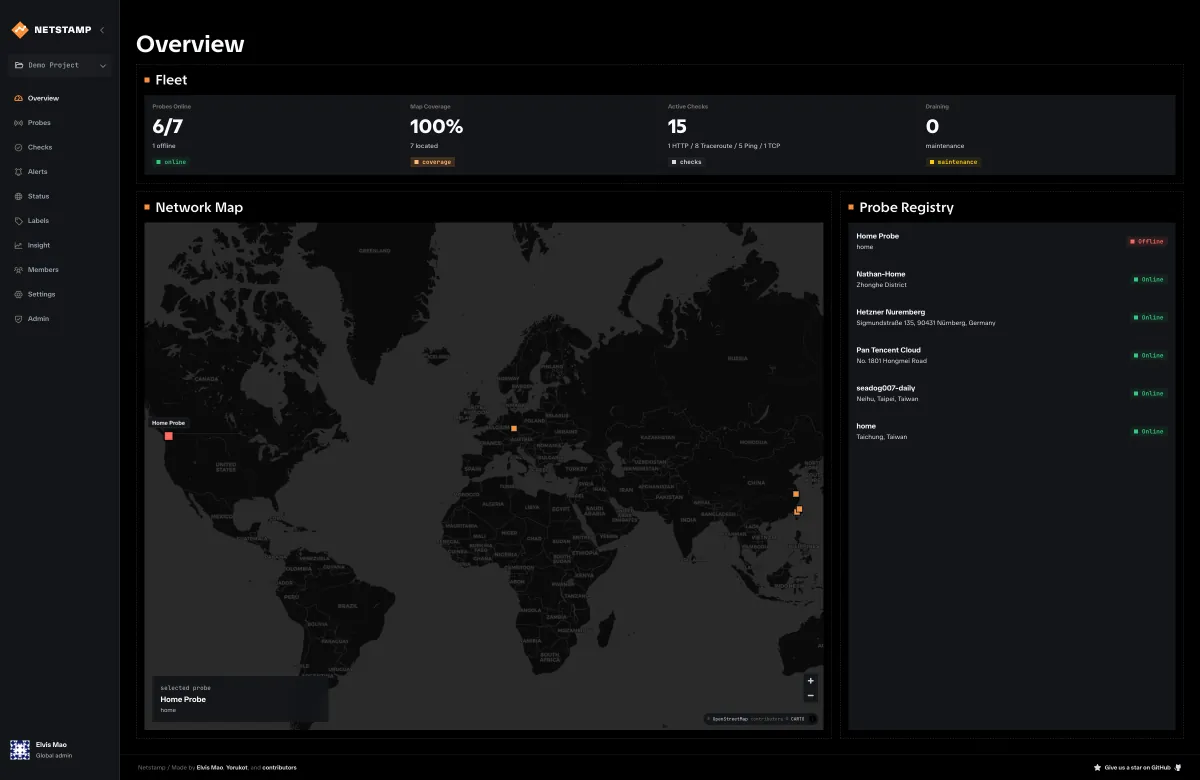Click the 7 located text
Screen dimensions: 1200x780
[424, 146]
